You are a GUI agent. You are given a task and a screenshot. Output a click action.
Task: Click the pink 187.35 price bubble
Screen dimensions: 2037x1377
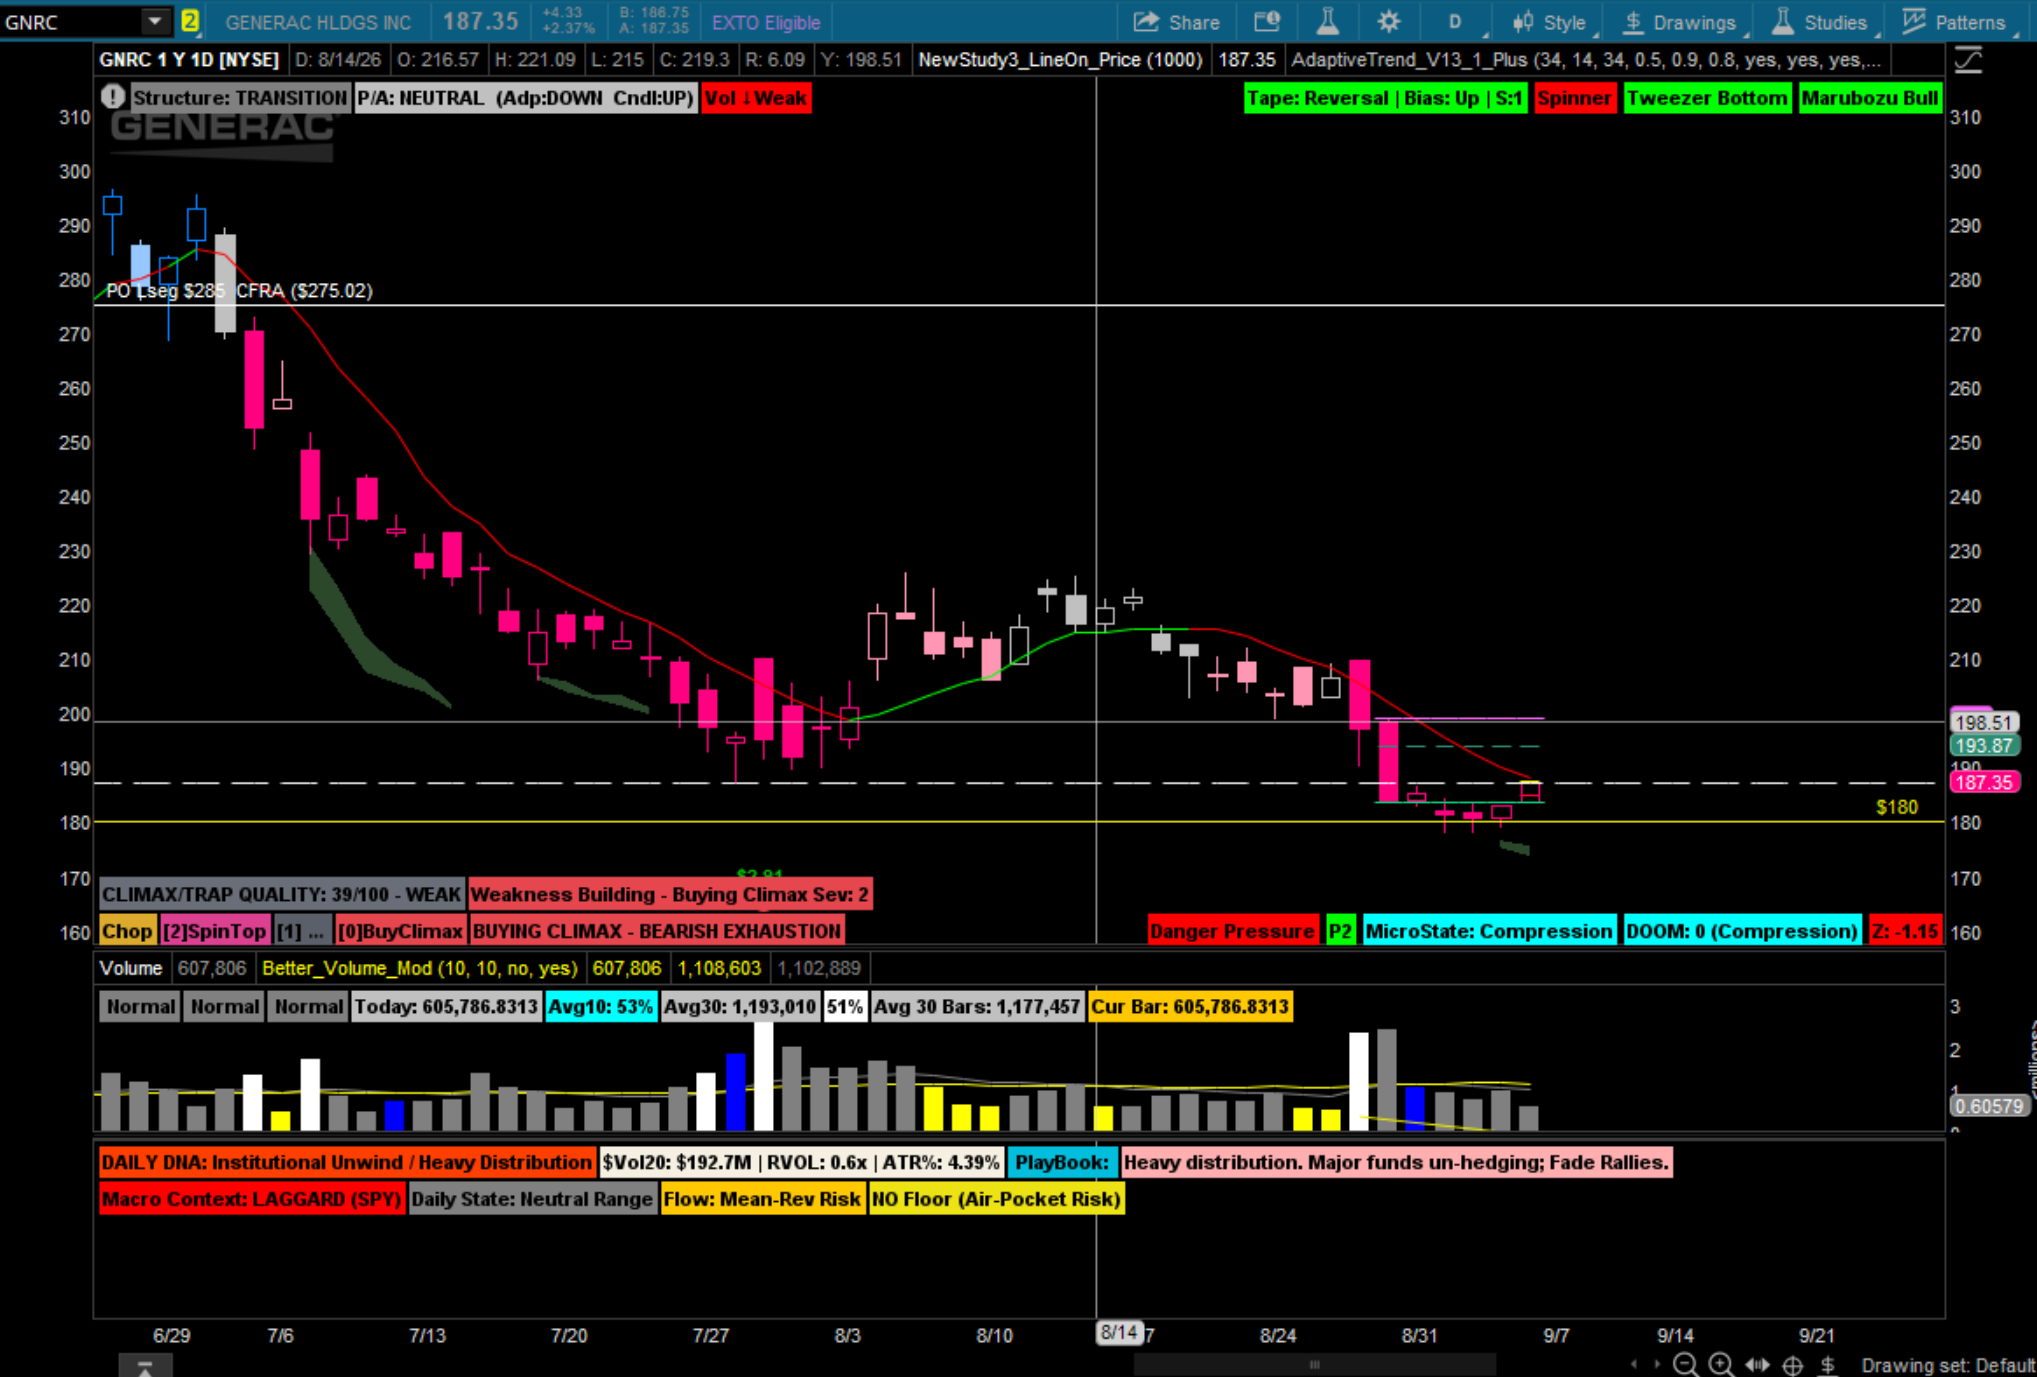(1984, 782)
